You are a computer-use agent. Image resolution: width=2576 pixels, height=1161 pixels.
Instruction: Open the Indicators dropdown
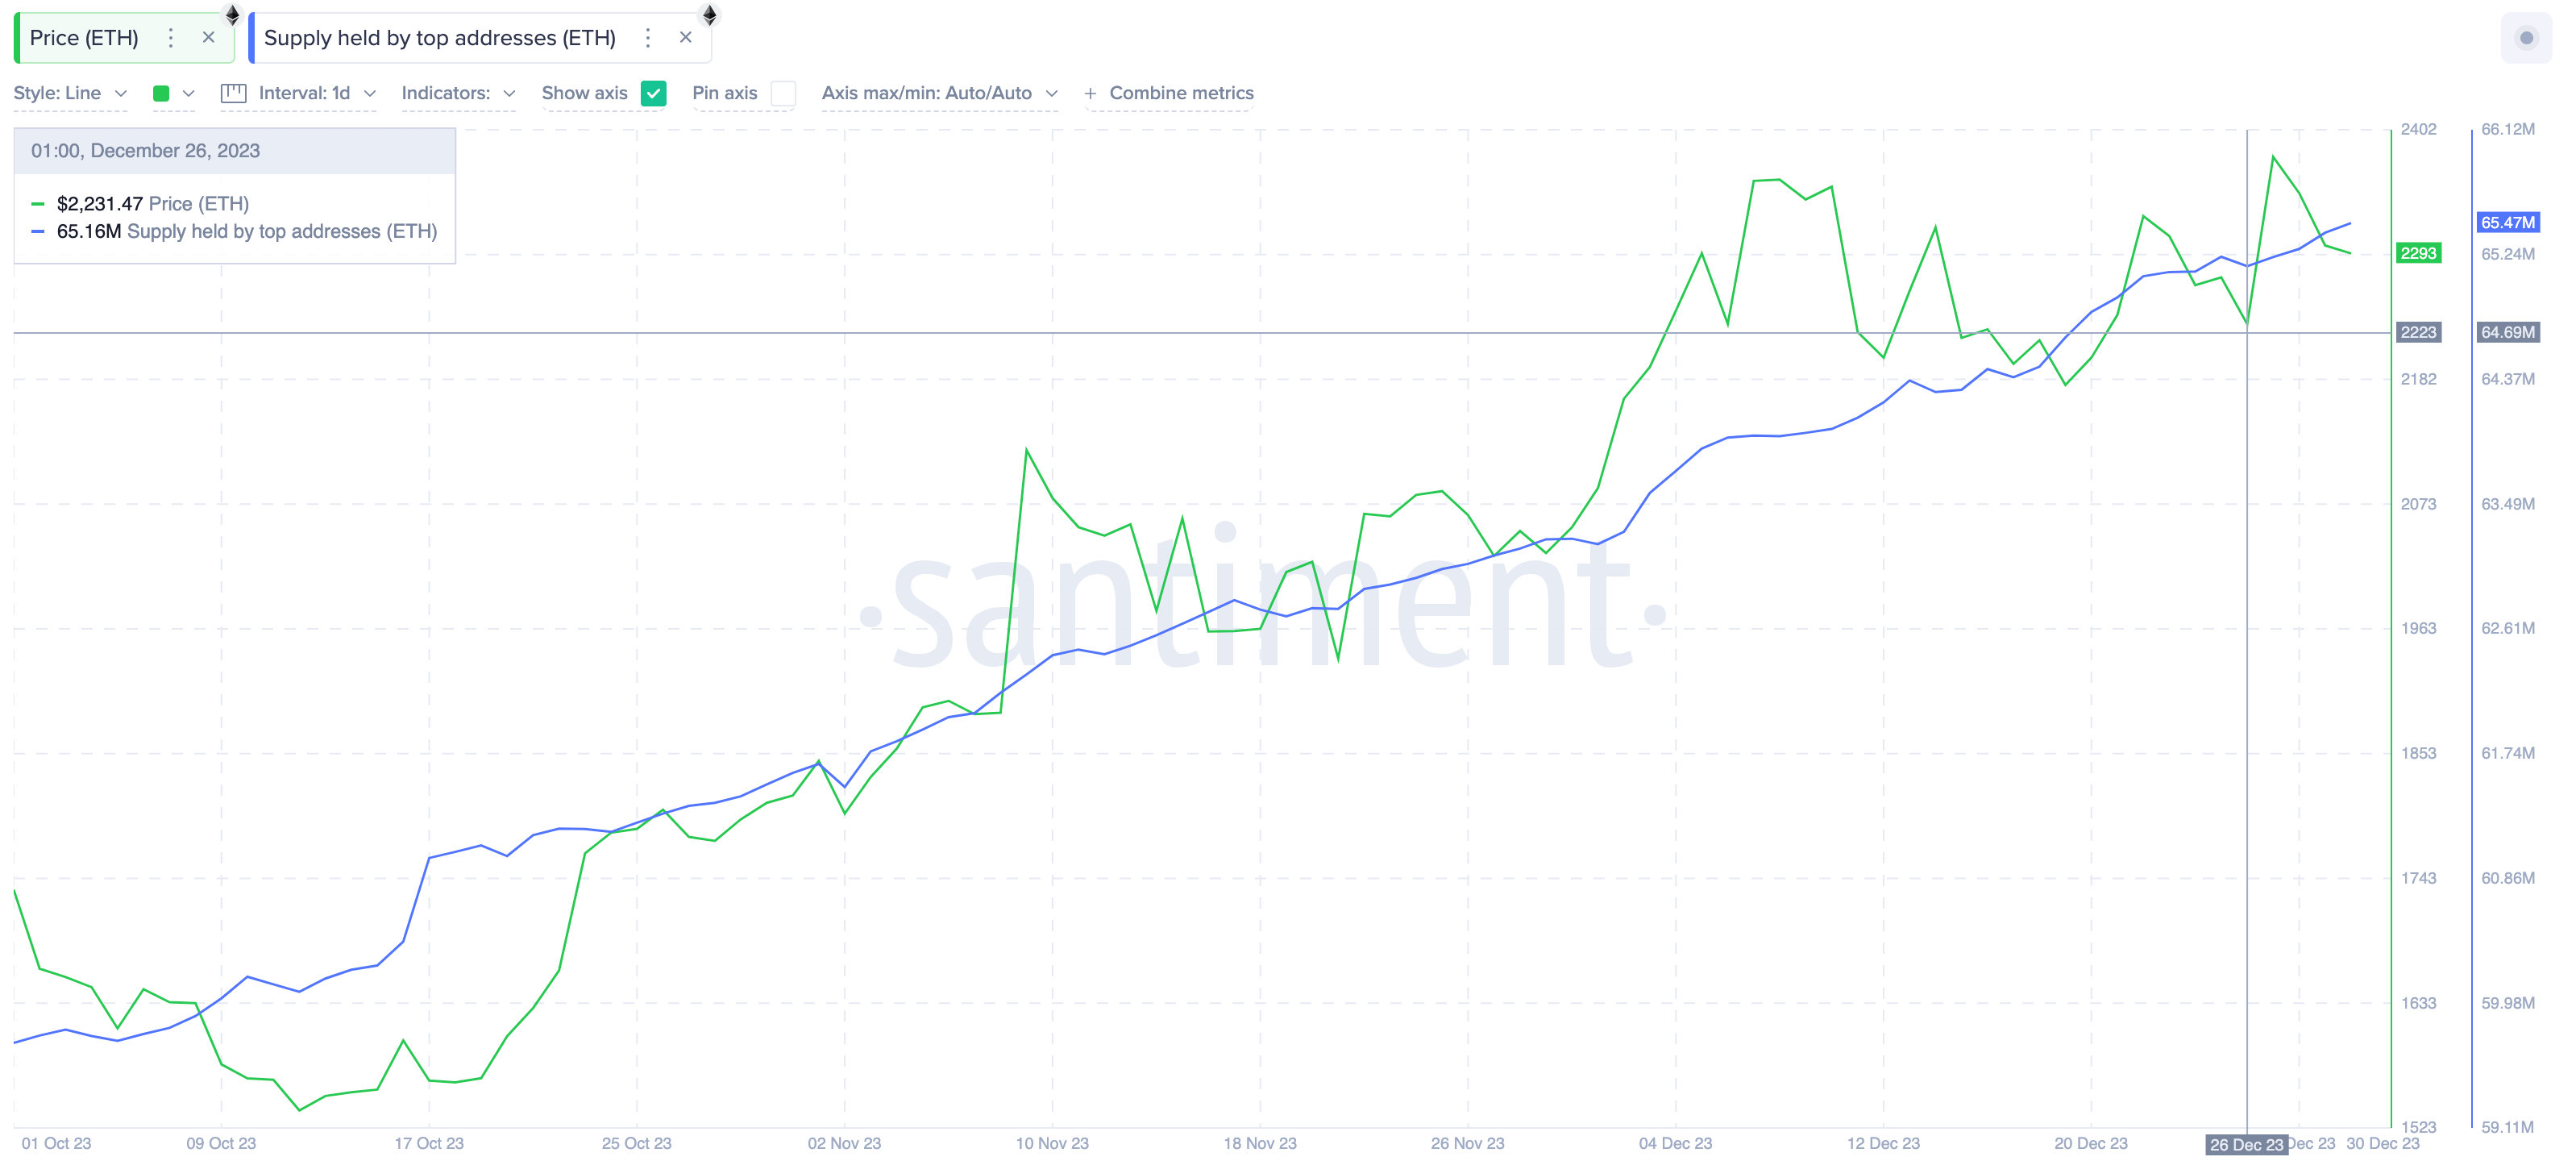tap(458, 93)
